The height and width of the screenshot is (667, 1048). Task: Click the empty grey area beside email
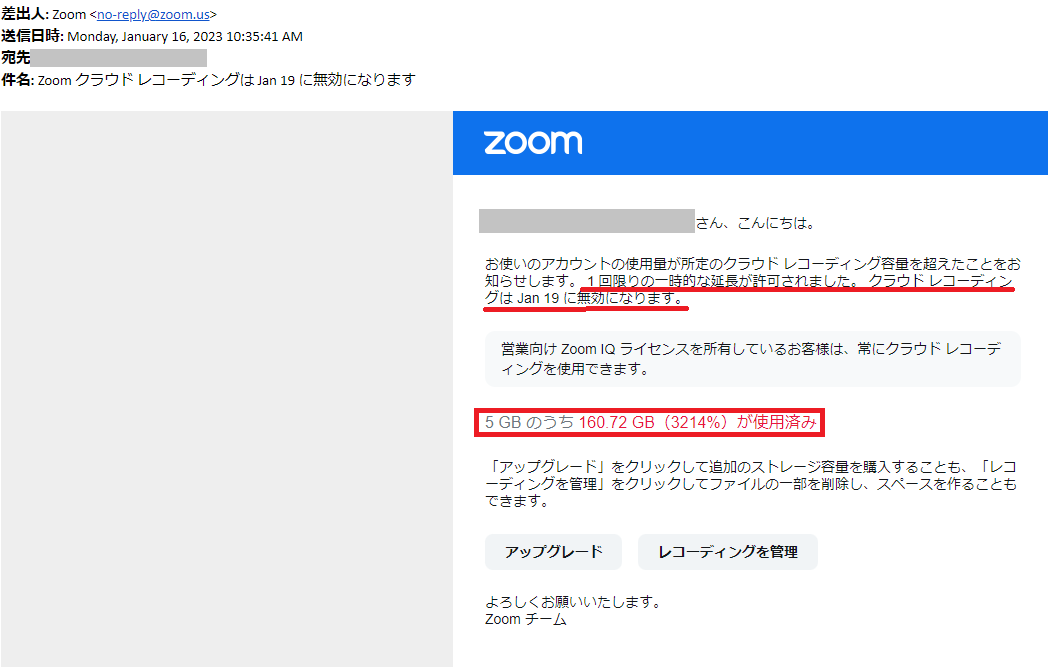coord(227,389)
